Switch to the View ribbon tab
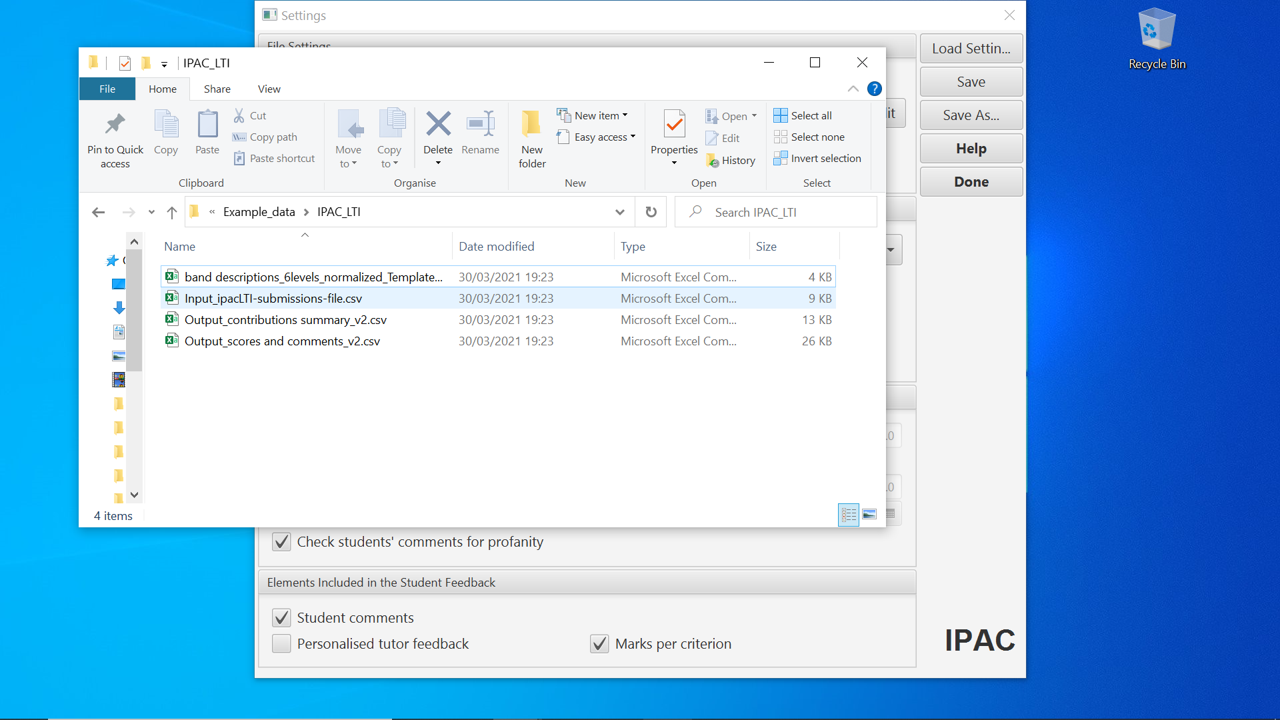 tap(269, 89)
